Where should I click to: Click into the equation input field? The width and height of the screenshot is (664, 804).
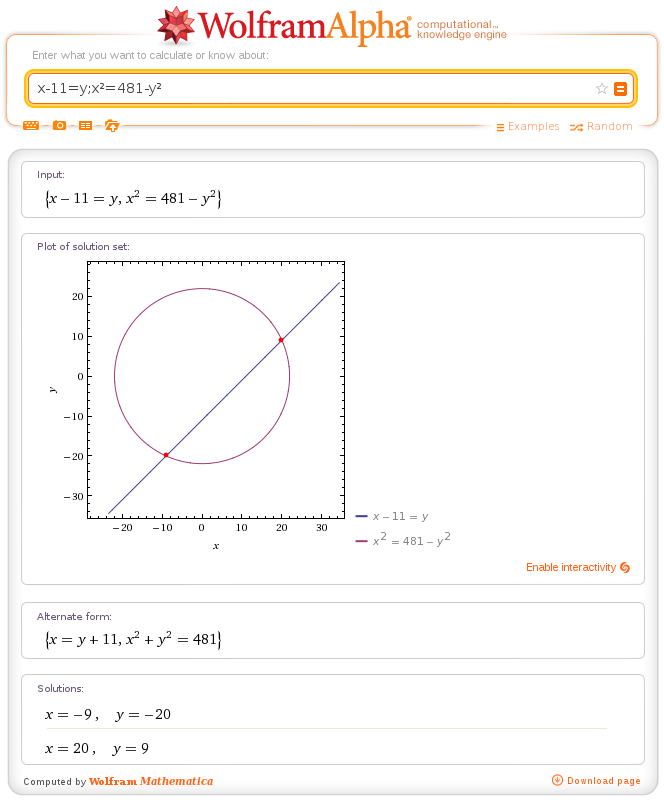[x=310, y=88]
